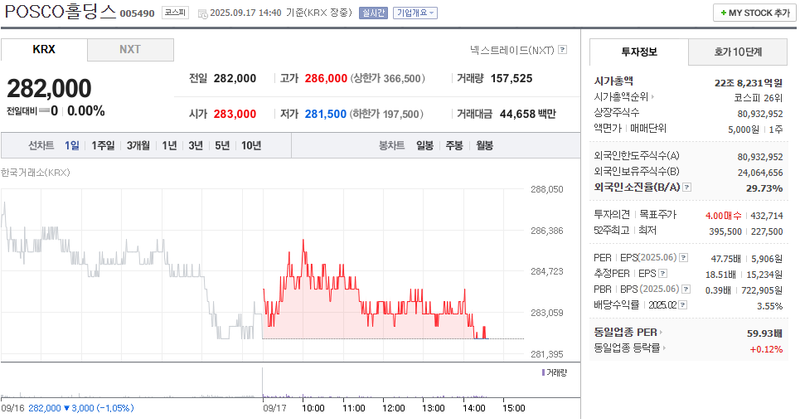Click the 시가 value 283,000
This screenshot has width=800, height=419.
pos(235,114)
